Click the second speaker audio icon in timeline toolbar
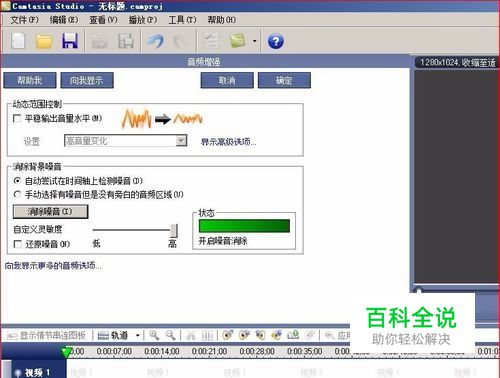Image resolution: width=500 pixels, height=378 pixels. (x=244, y=335)
